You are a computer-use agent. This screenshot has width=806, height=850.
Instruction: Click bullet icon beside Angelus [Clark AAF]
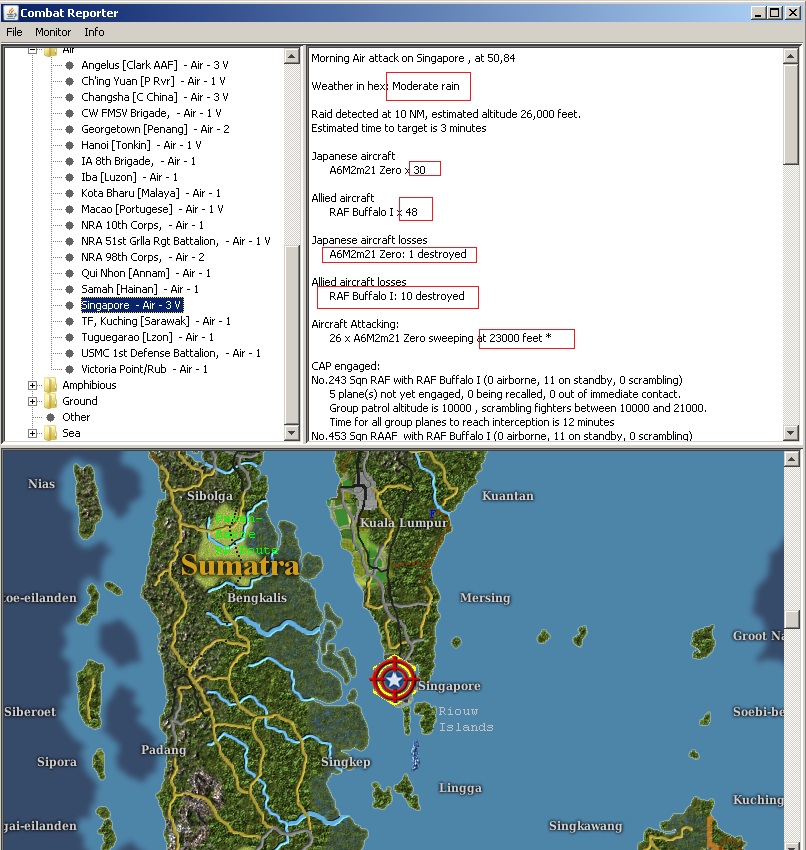pos(69,66)
